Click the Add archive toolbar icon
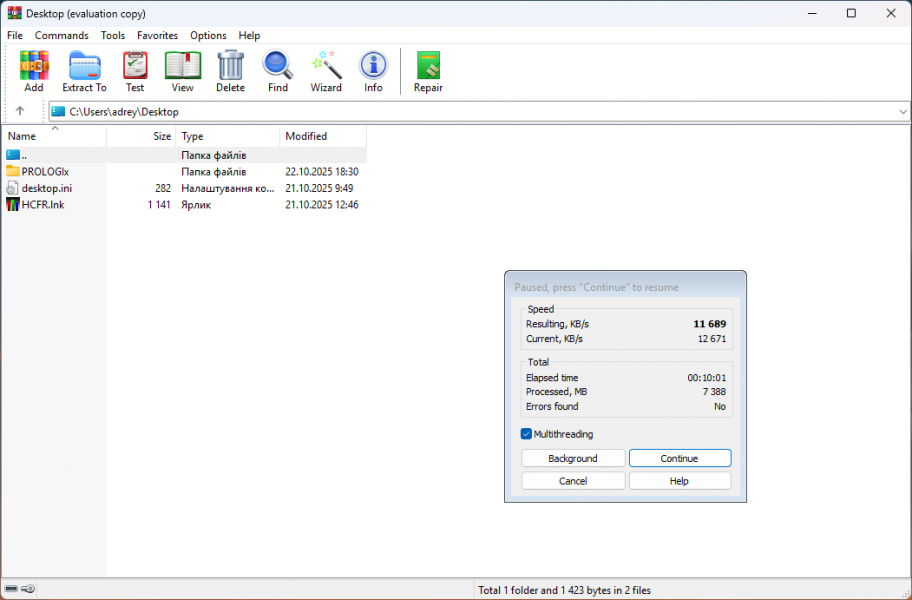 coord(34,67)
